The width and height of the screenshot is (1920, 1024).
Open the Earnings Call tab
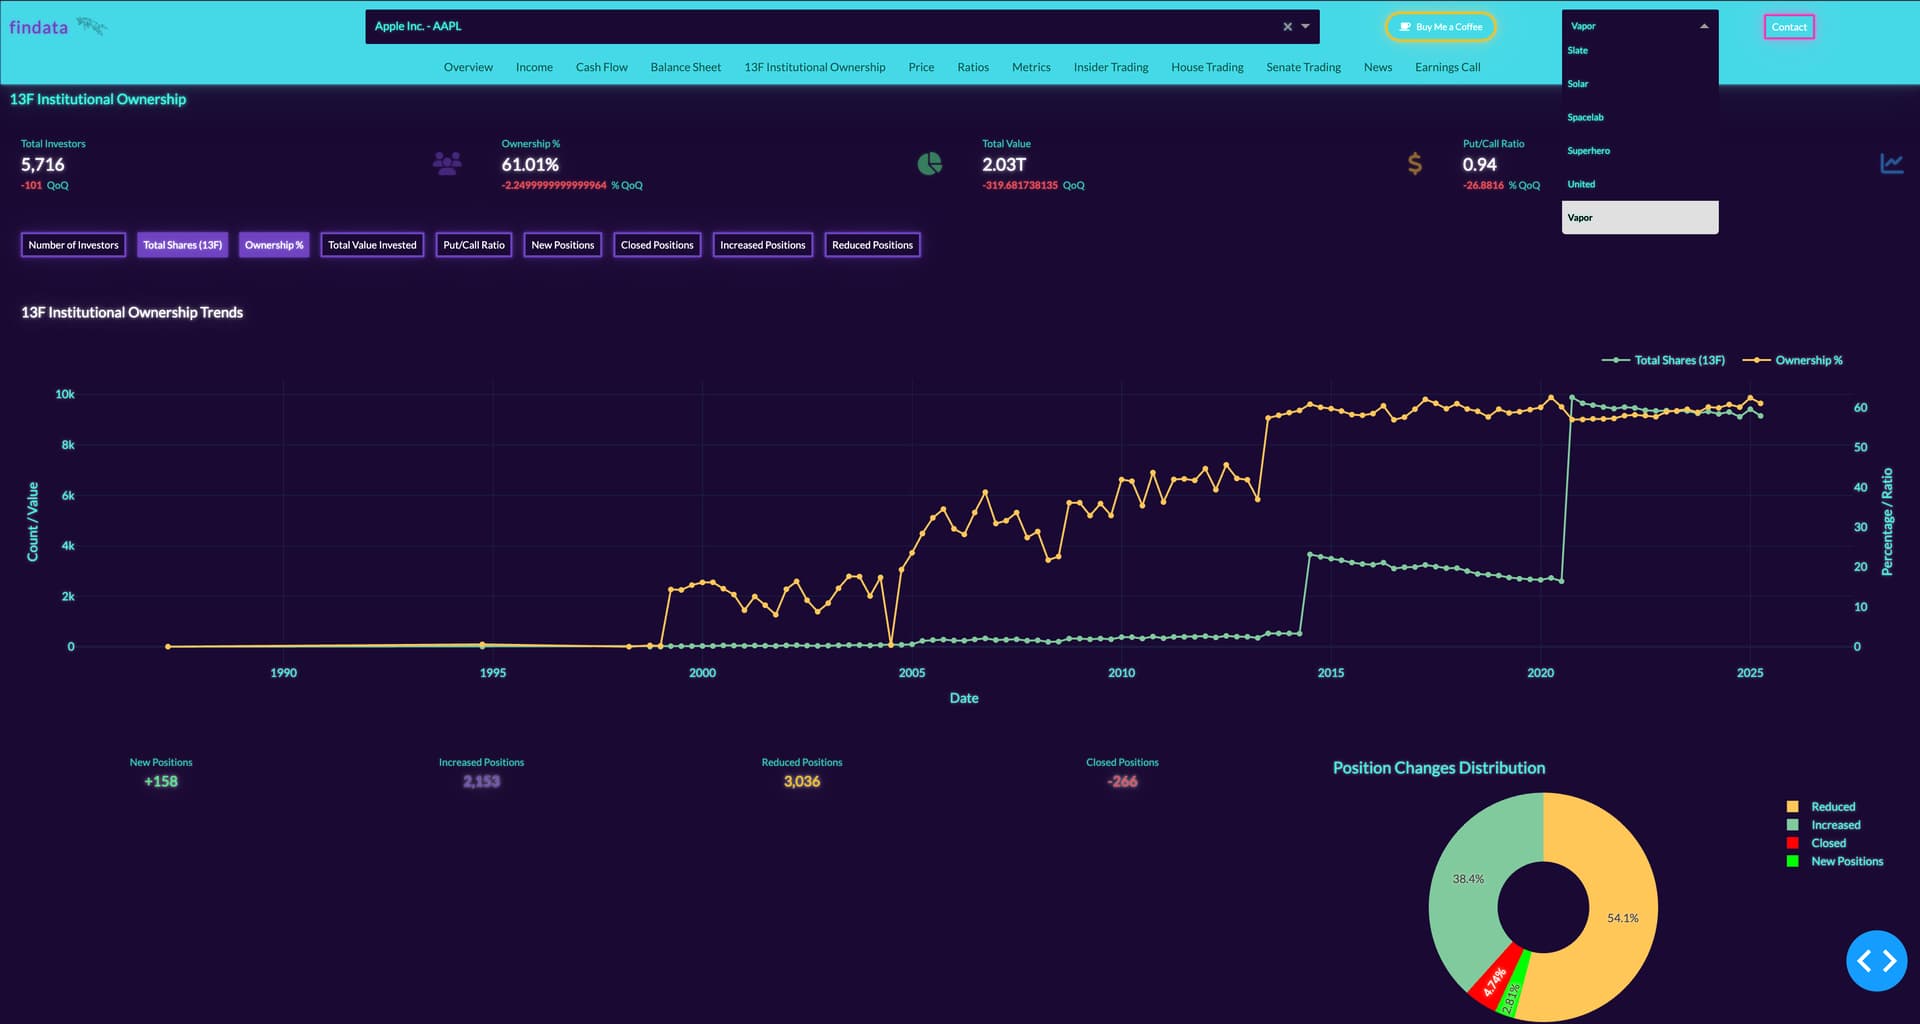[x=1447, y=67]
